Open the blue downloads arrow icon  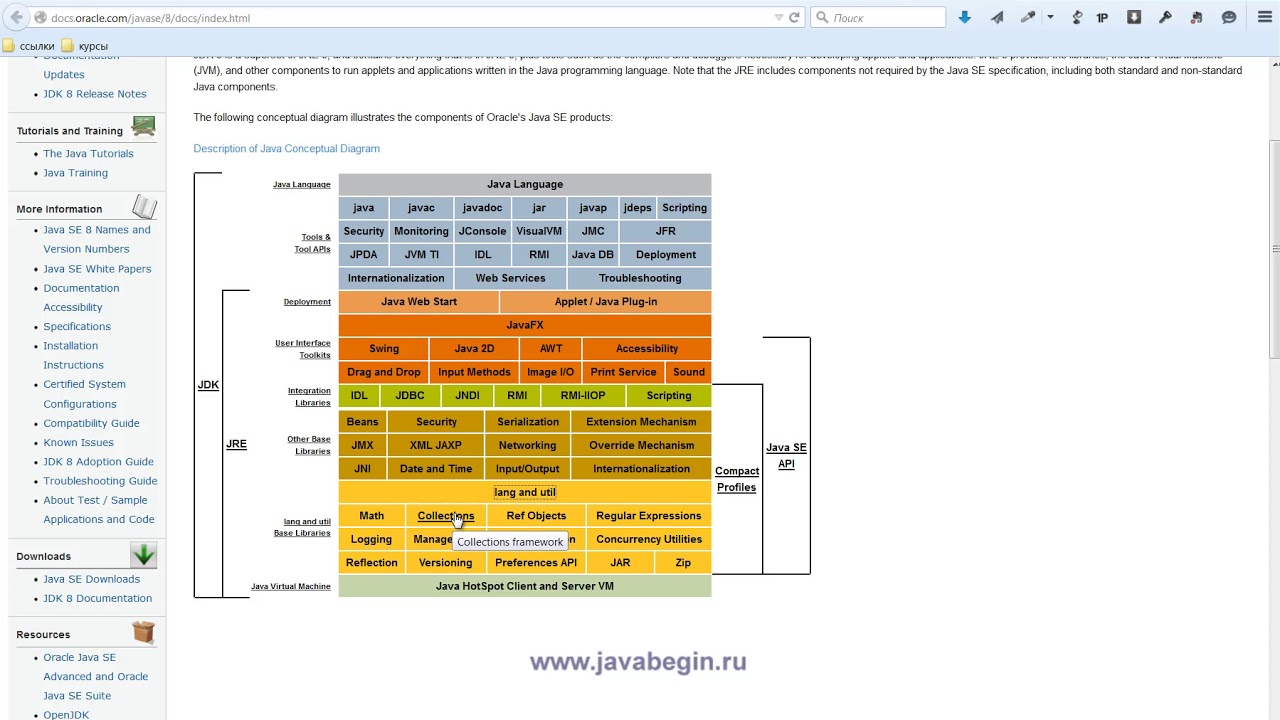pos(964,17)
